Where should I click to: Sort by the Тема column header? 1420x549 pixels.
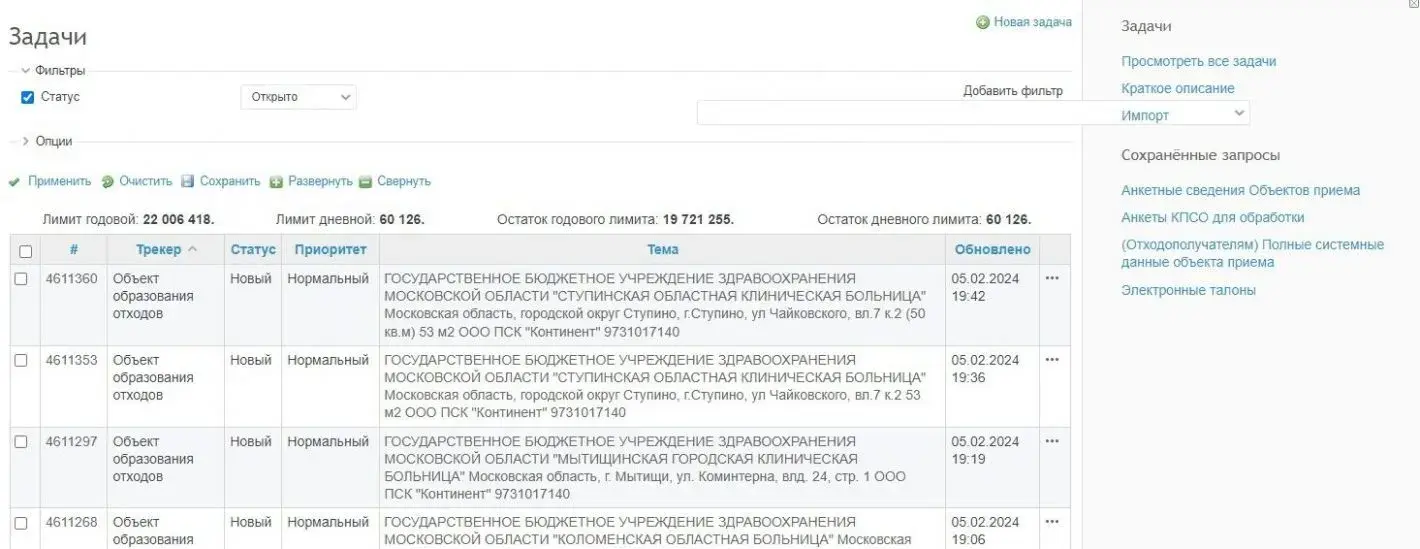[662, 249]
